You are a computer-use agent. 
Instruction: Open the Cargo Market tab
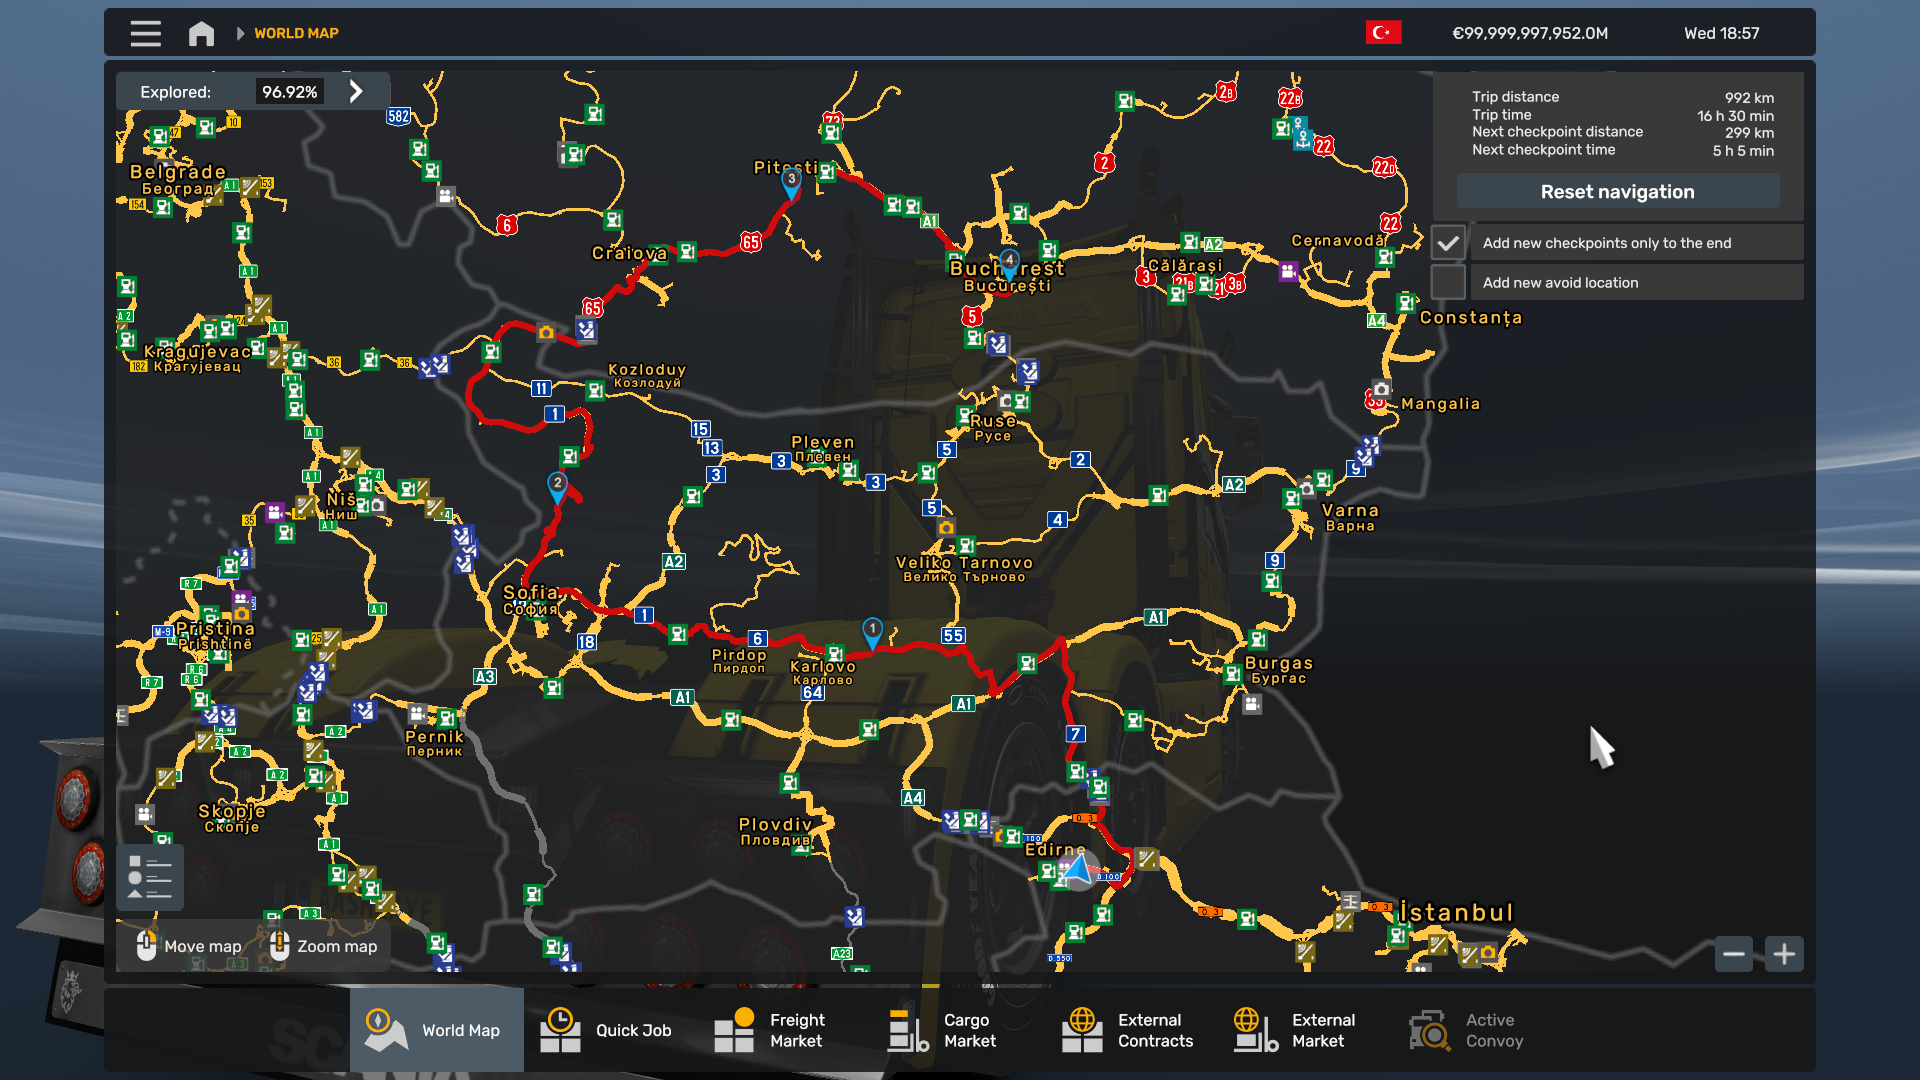pos(960,1030)
